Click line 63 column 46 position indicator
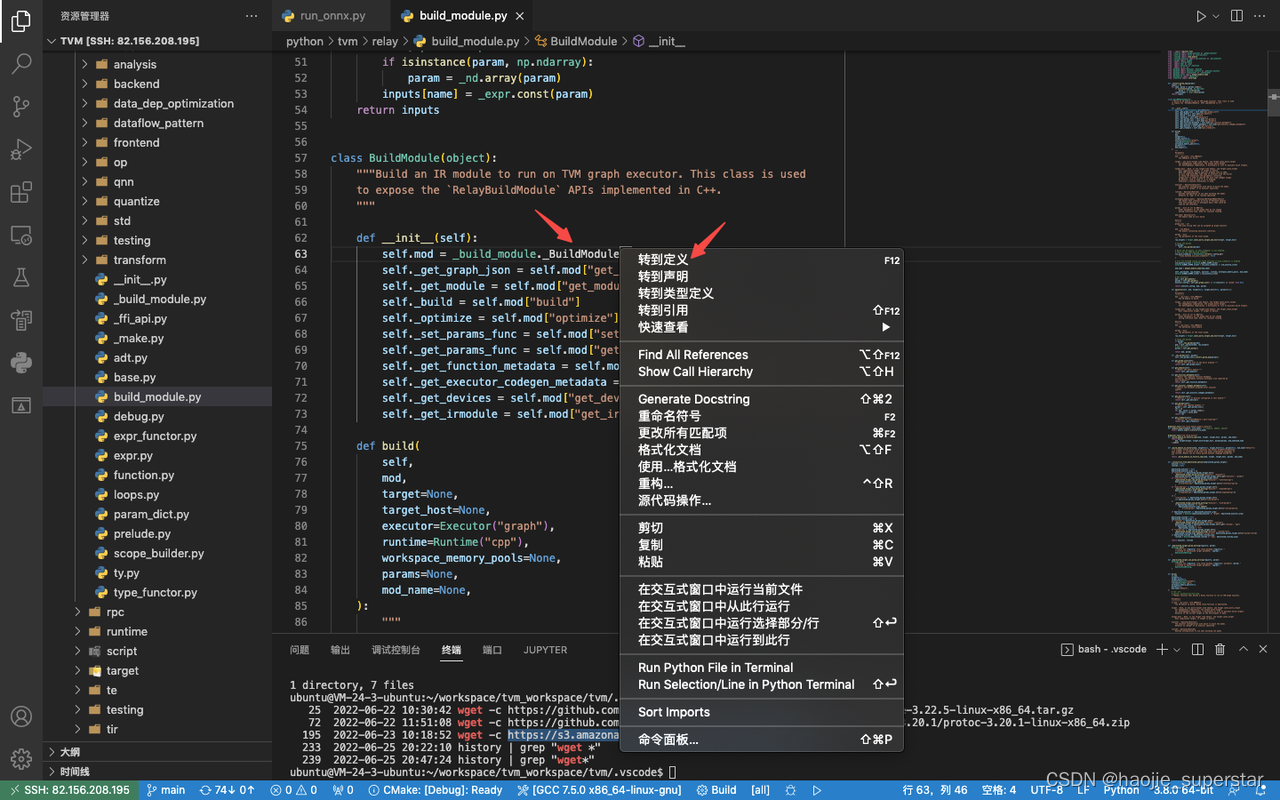 point(935,790)
